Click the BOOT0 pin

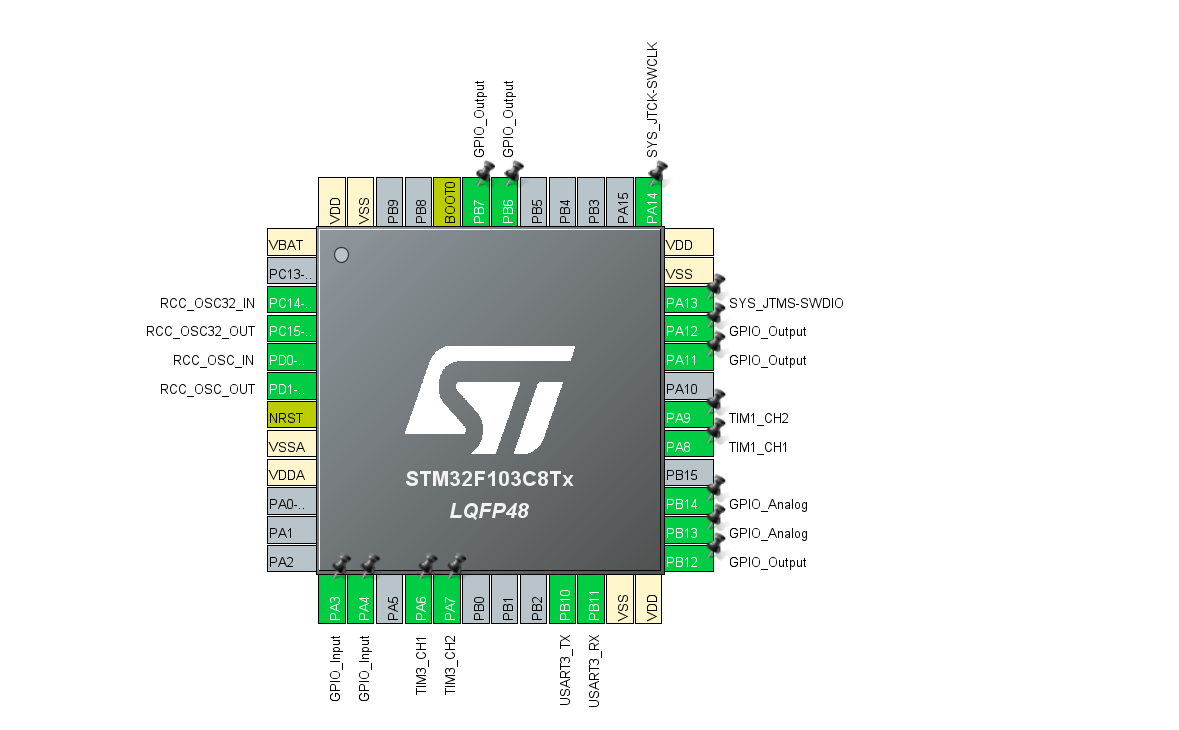click(x=449, y=201)
